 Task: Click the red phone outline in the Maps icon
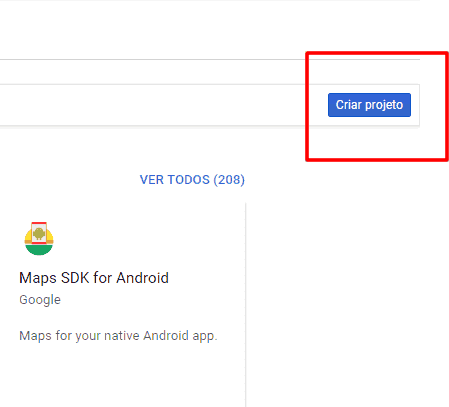[39, 233]
